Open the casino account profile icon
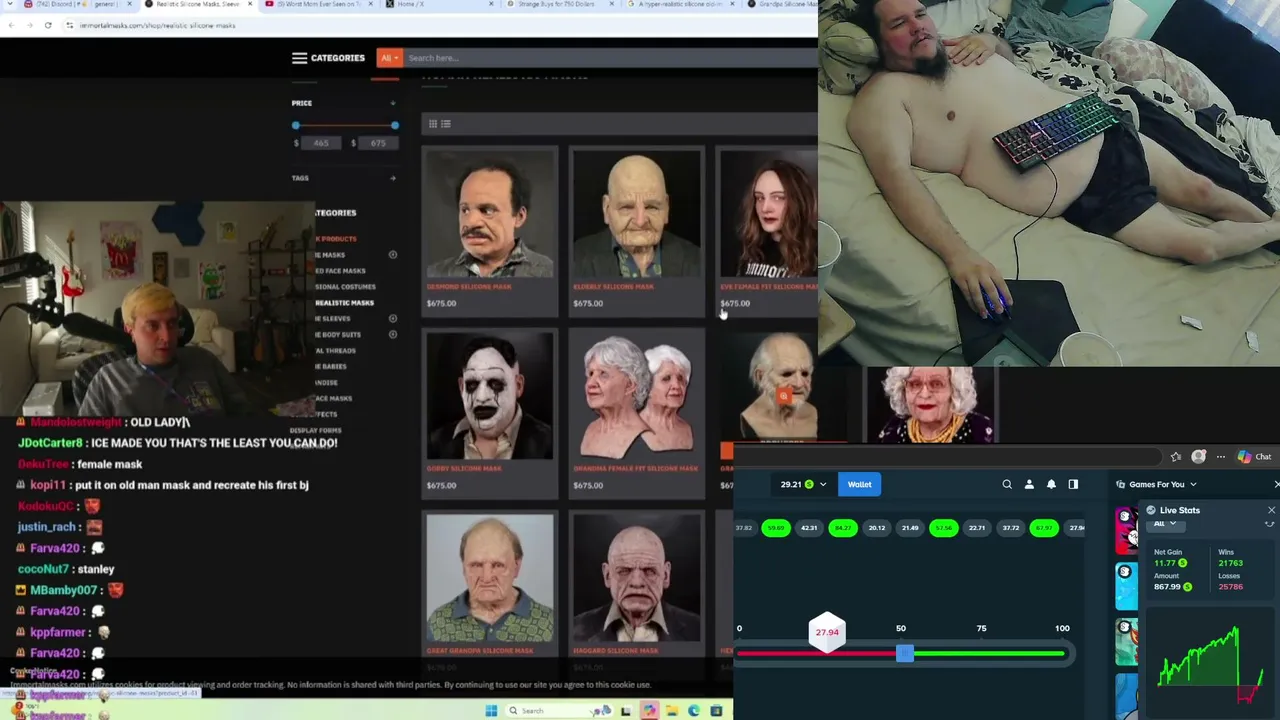This screenshot has height=720, width=1280. pyautogui.click(x=1029, y=484)
